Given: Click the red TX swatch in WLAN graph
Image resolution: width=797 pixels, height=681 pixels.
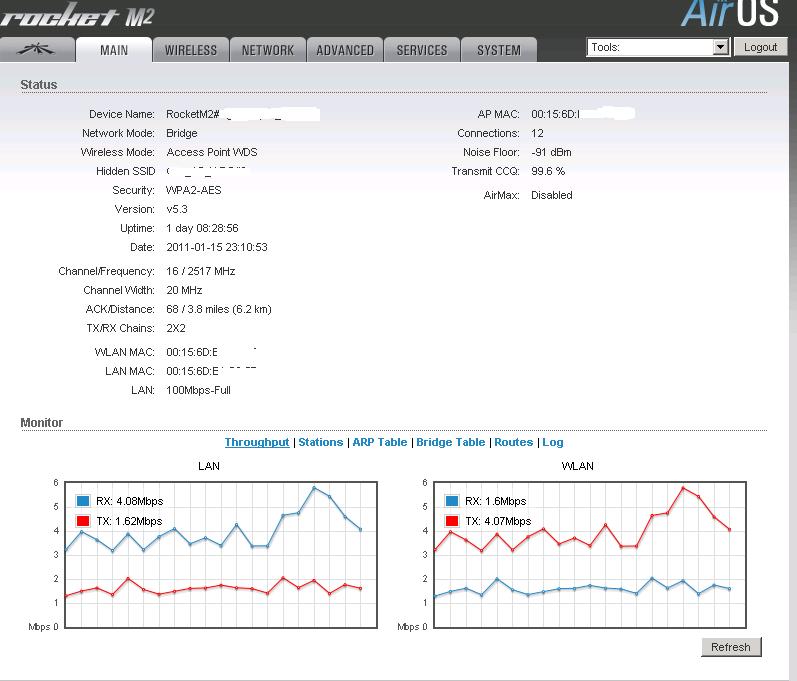Looking at the screenshot, I should pyautogui.click(x=452, y=521).
